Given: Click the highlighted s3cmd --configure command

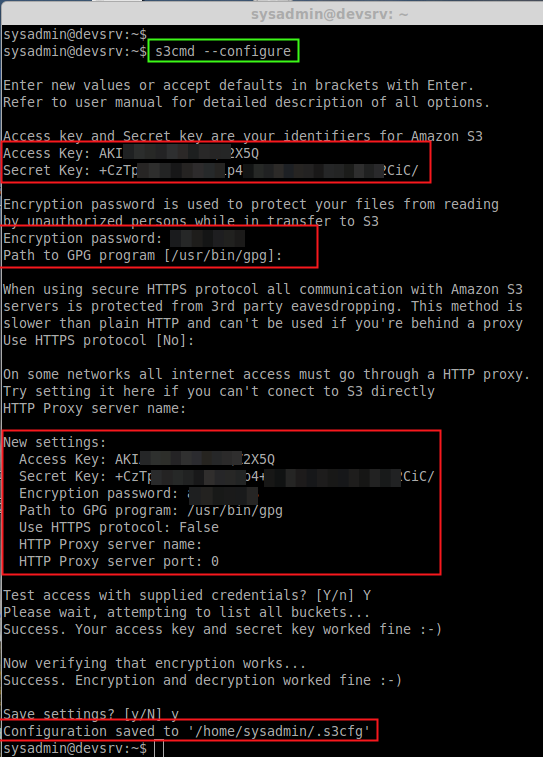Looking at the screenshot, I should [223, 51].
